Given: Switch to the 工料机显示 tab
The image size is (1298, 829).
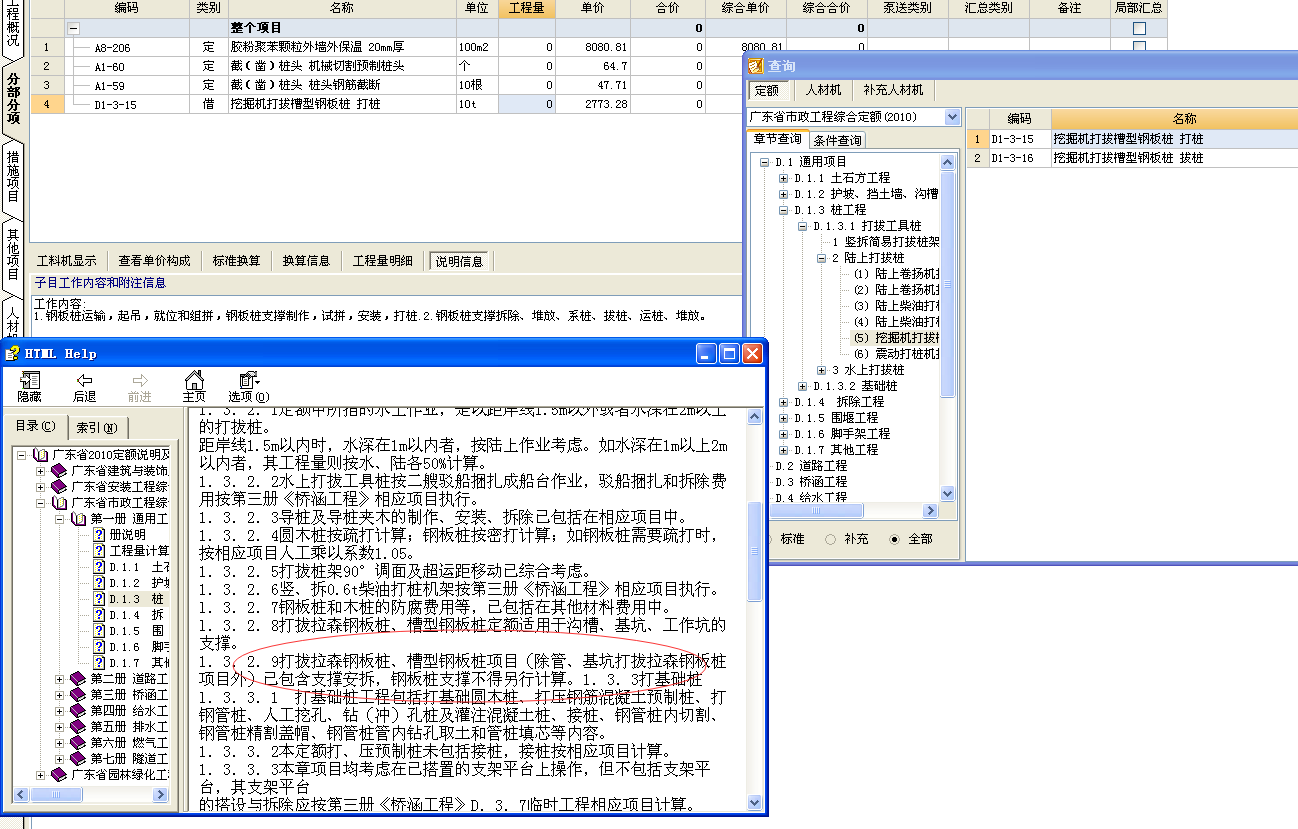Looking at the screenshot, I should [x=67, y=261].
